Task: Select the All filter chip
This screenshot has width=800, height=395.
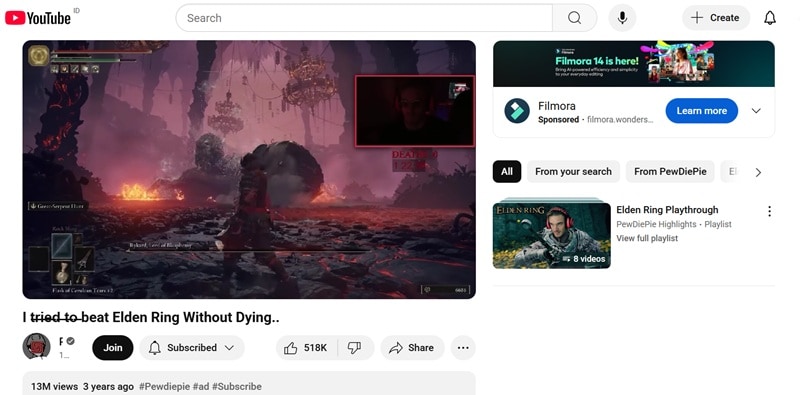Action: pos(507,171)
